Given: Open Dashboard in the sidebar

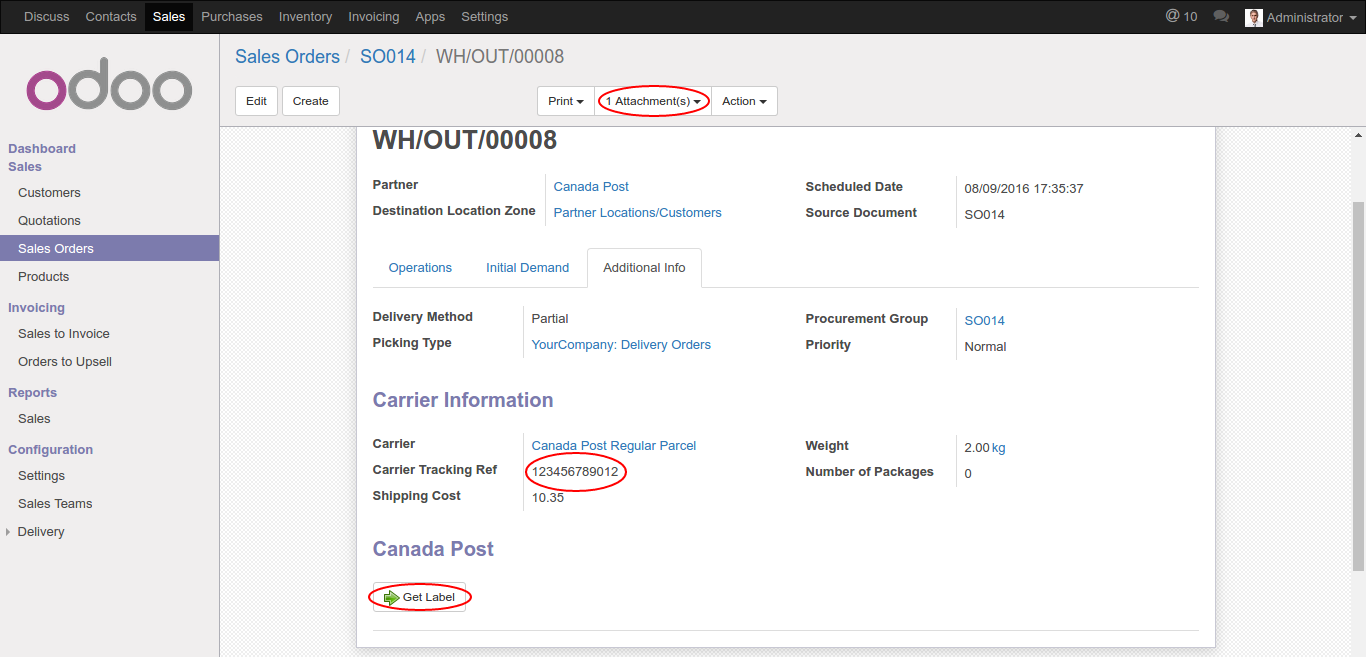Looking at the screenshot, I should coord(42,149).
